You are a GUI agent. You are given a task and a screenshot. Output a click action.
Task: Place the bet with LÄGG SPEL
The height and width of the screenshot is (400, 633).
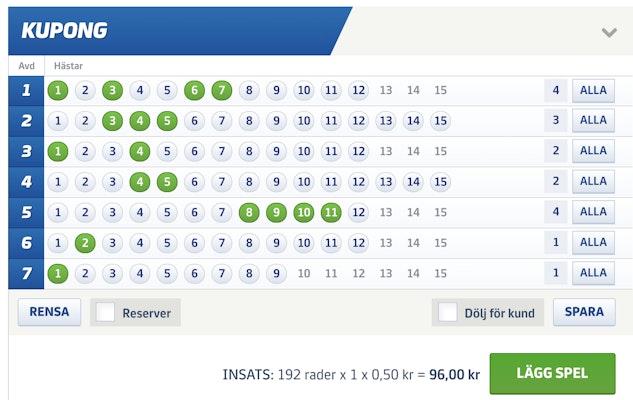click(x=552, y=373)
